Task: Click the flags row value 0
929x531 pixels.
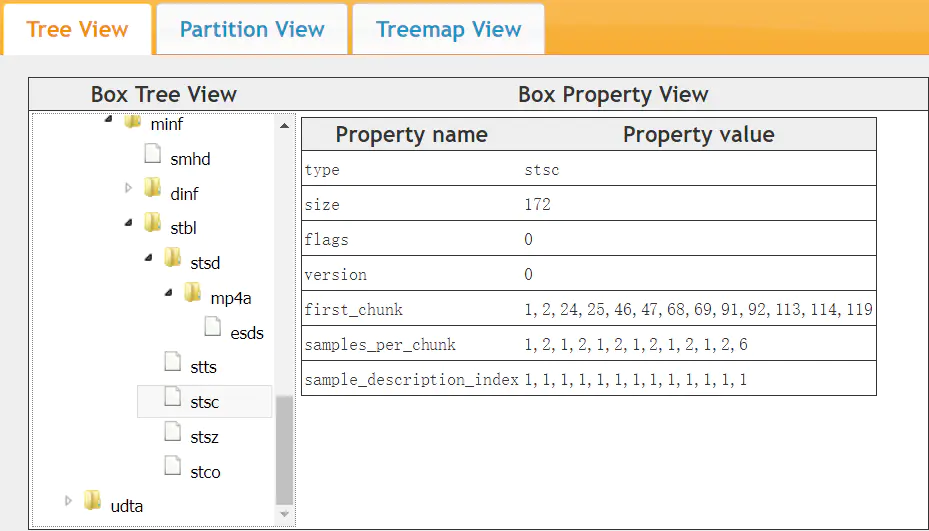Action: pos(528,239)
